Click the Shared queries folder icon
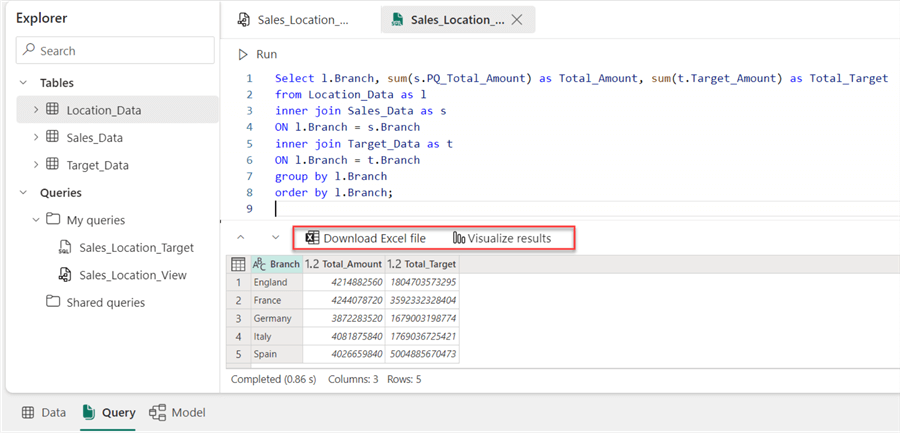The width and height of the screenshot is (900, 433). pos(52,302)
